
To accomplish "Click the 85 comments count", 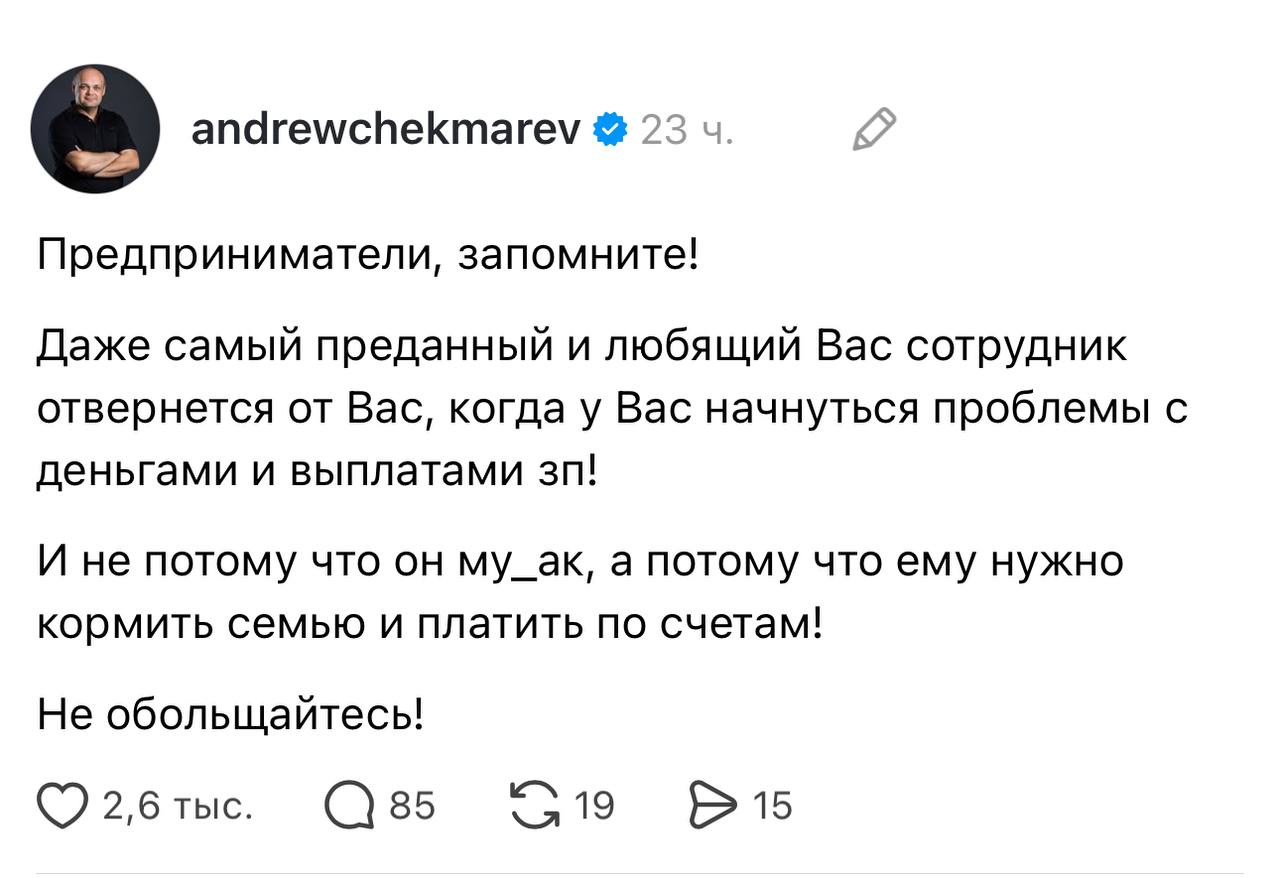I will (x=412, y=805).
